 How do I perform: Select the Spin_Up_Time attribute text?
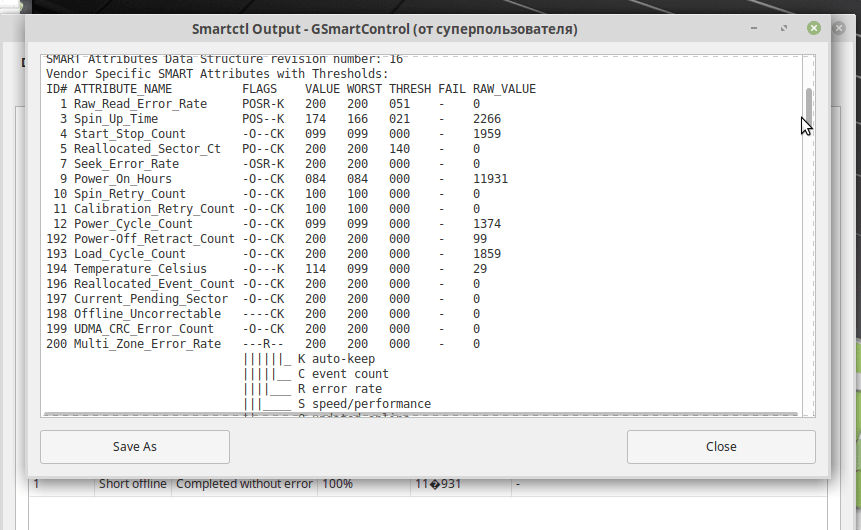point(116,119)
